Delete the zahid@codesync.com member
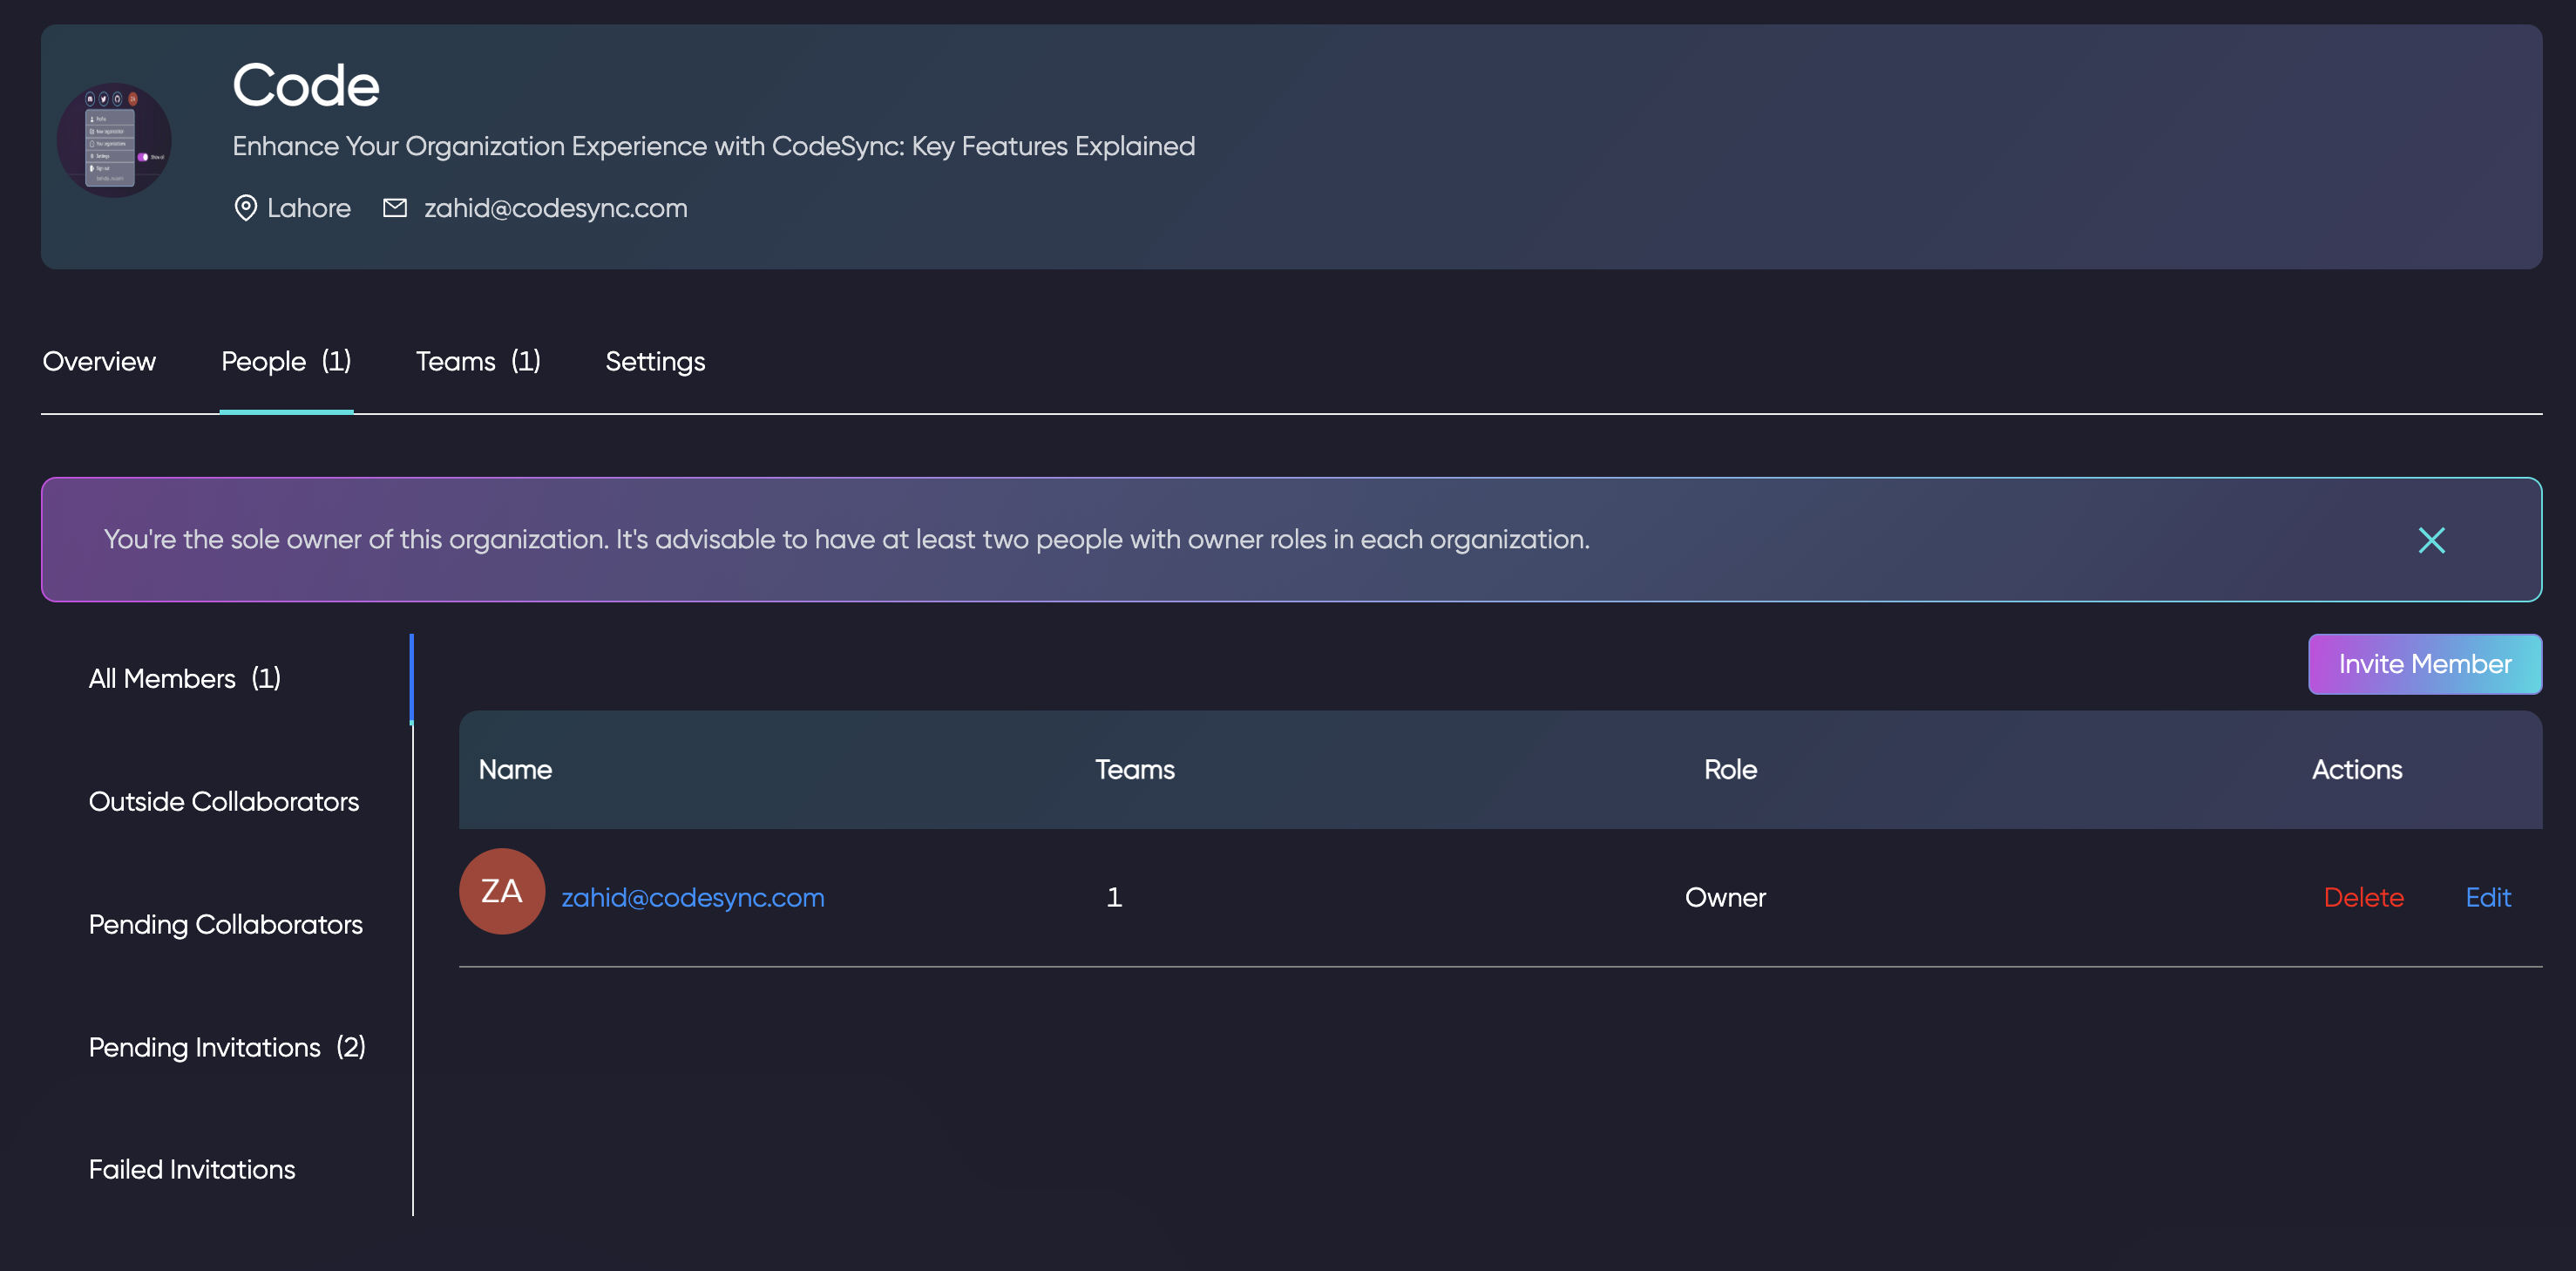The height and width of the screenshot is (1271, 2576). coord(2363,897)
